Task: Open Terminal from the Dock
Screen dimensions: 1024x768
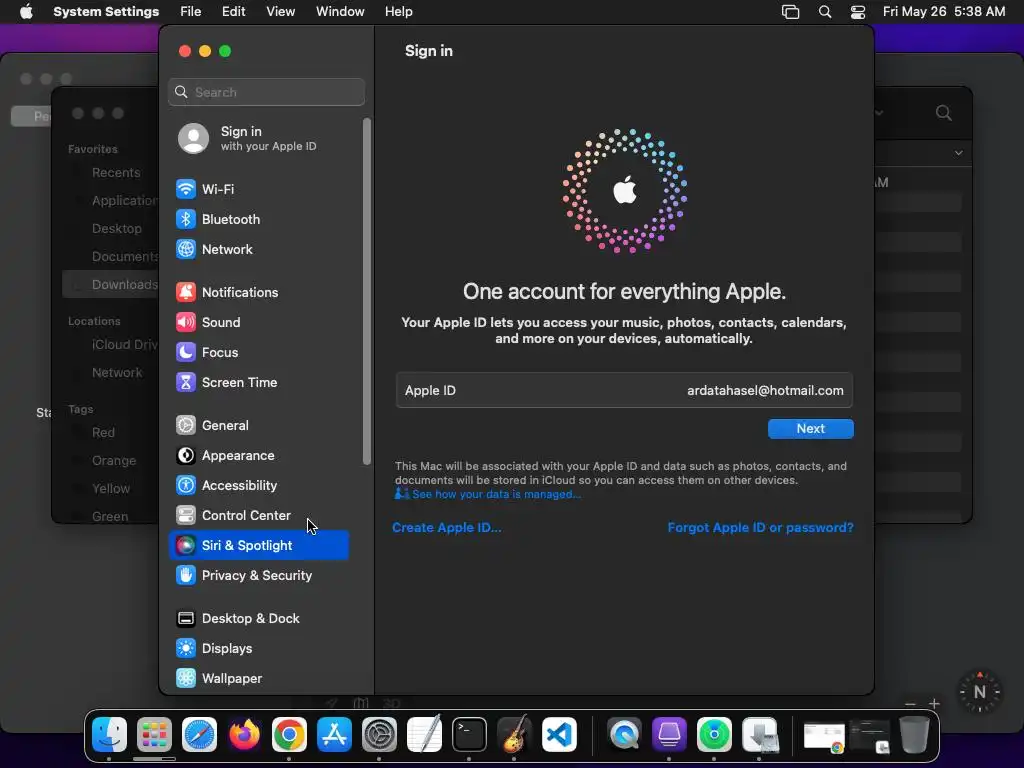Action: point(470,735)
